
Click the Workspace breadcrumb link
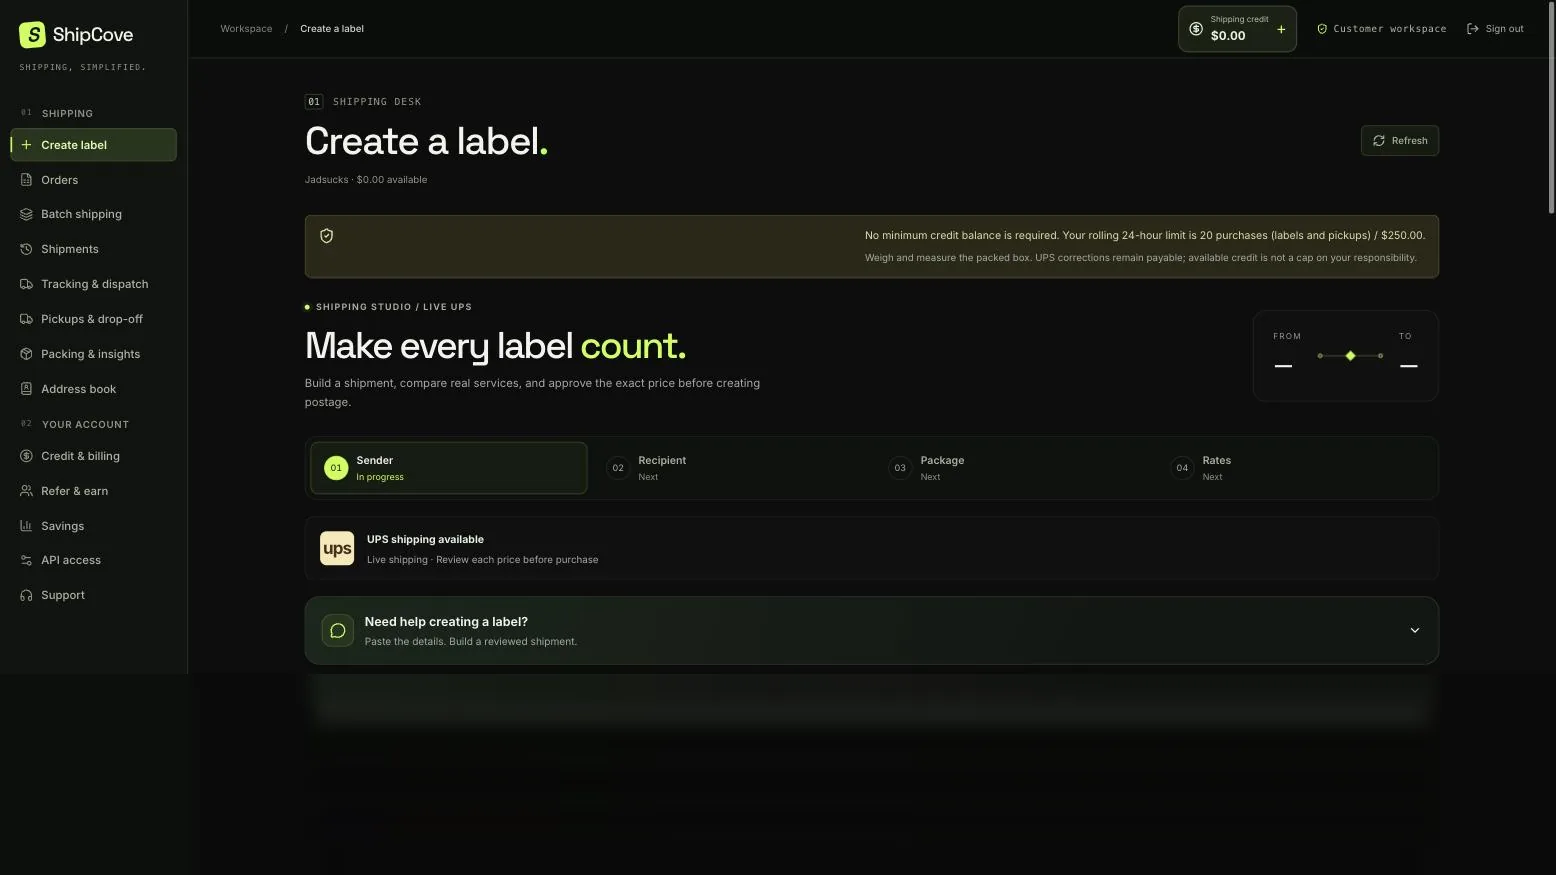tap(246, 29)
